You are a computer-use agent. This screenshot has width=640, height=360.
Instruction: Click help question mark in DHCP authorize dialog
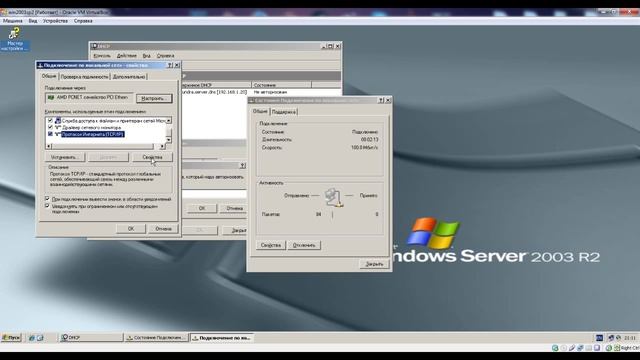click(x=242, y=165)
